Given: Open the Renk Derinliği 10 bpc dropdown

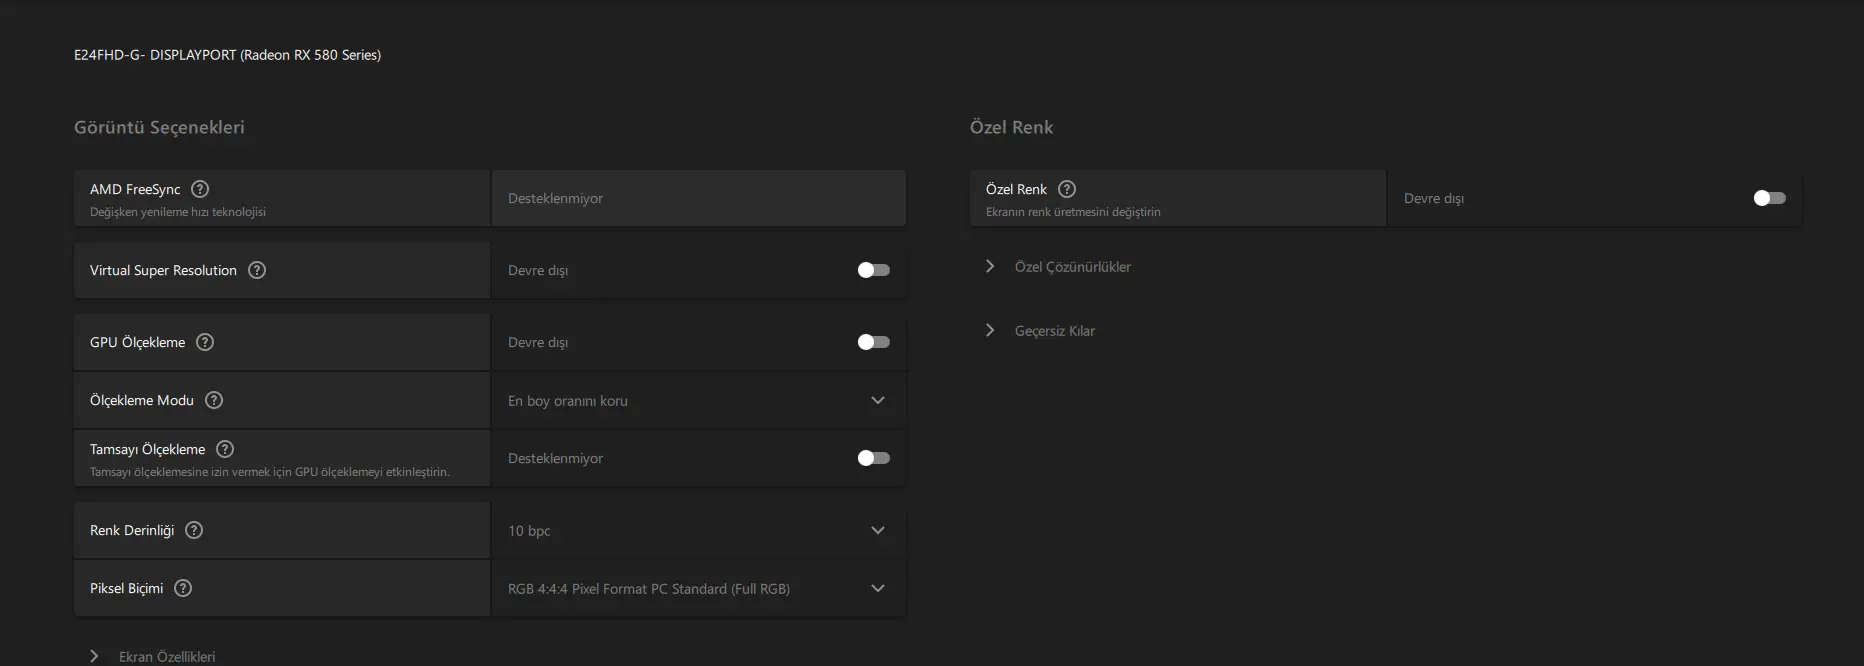Looking at the screenshot, I should pyautogui.click(x=698, y=531).
